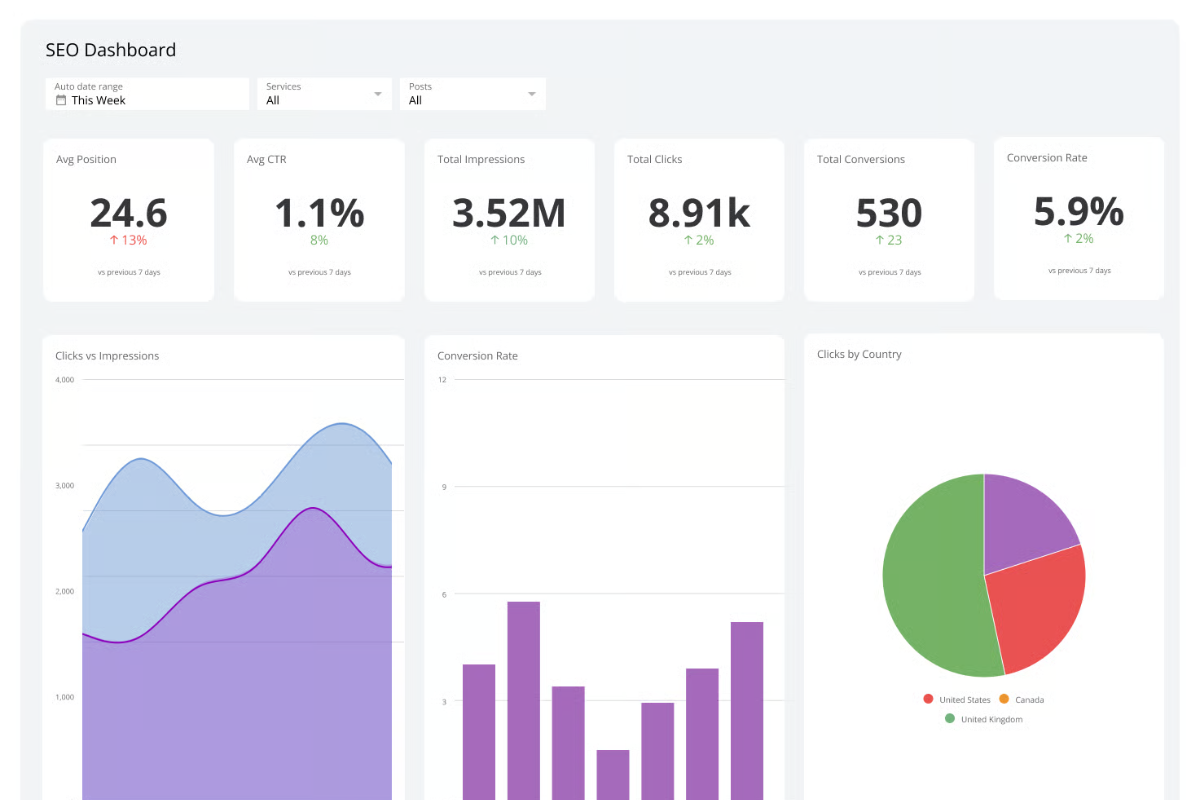Click the Clicks by Country panel header
1200x800 pixels.
click(x=860, y=353)
